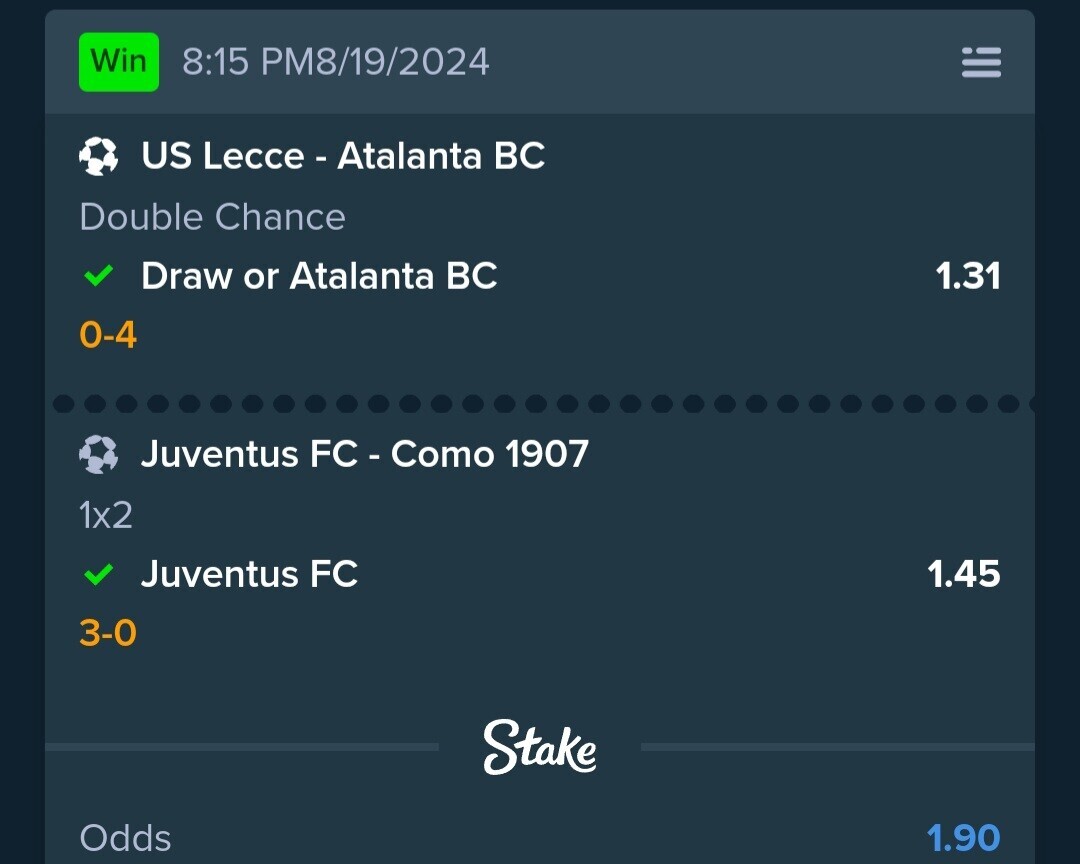
Task: Tap the 0-4 final score
Action: point(108,335)
